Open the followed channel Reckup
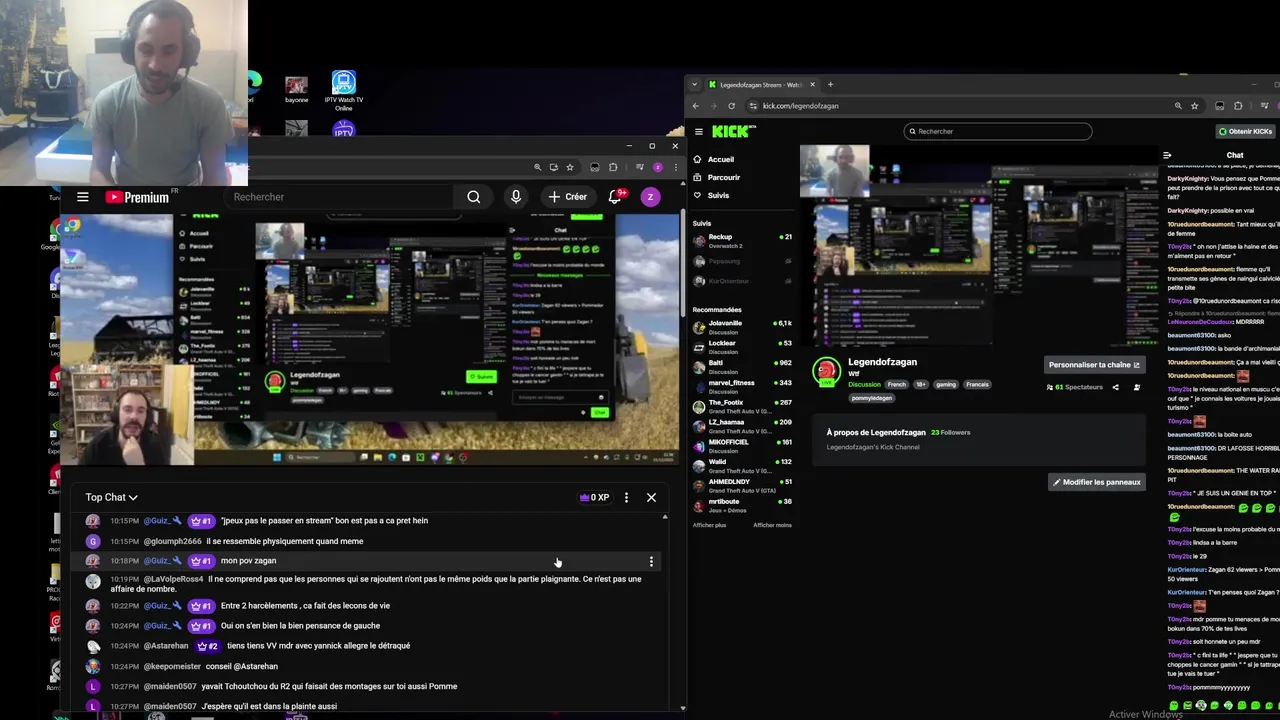 click(x=742, y=241)
